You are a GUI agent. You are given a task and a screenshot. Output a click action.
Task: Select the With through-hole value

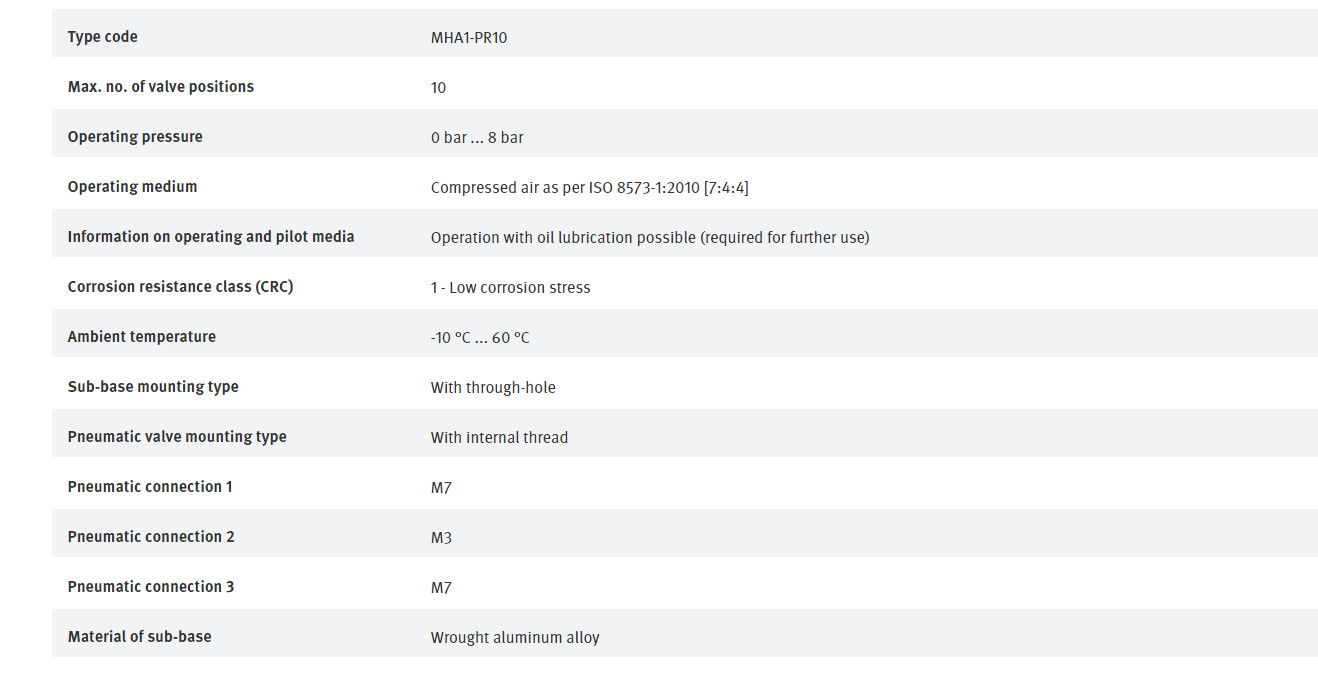493,388
